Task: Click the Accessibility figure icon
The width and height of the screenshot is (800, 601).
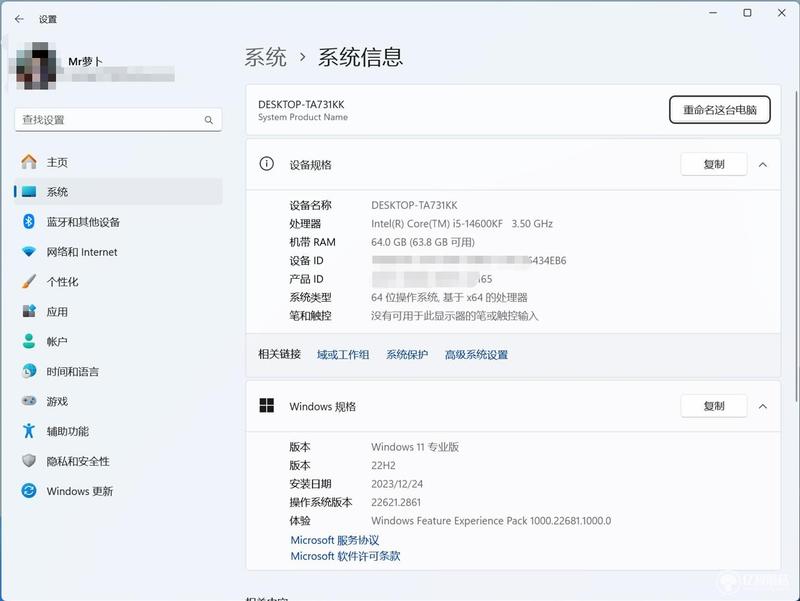Action: [x=29, y=431]
